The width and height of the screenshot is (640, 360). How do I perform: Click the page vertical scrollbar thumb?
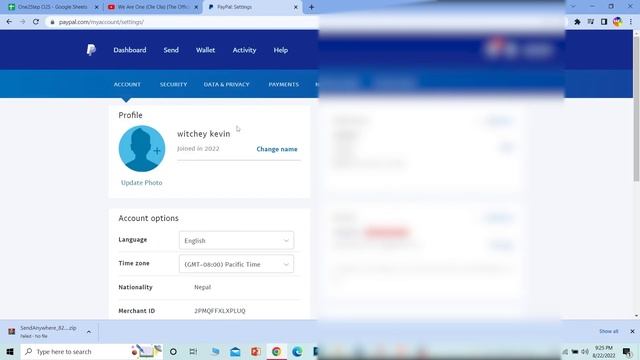pyautogui.click(x=636, y=108)
